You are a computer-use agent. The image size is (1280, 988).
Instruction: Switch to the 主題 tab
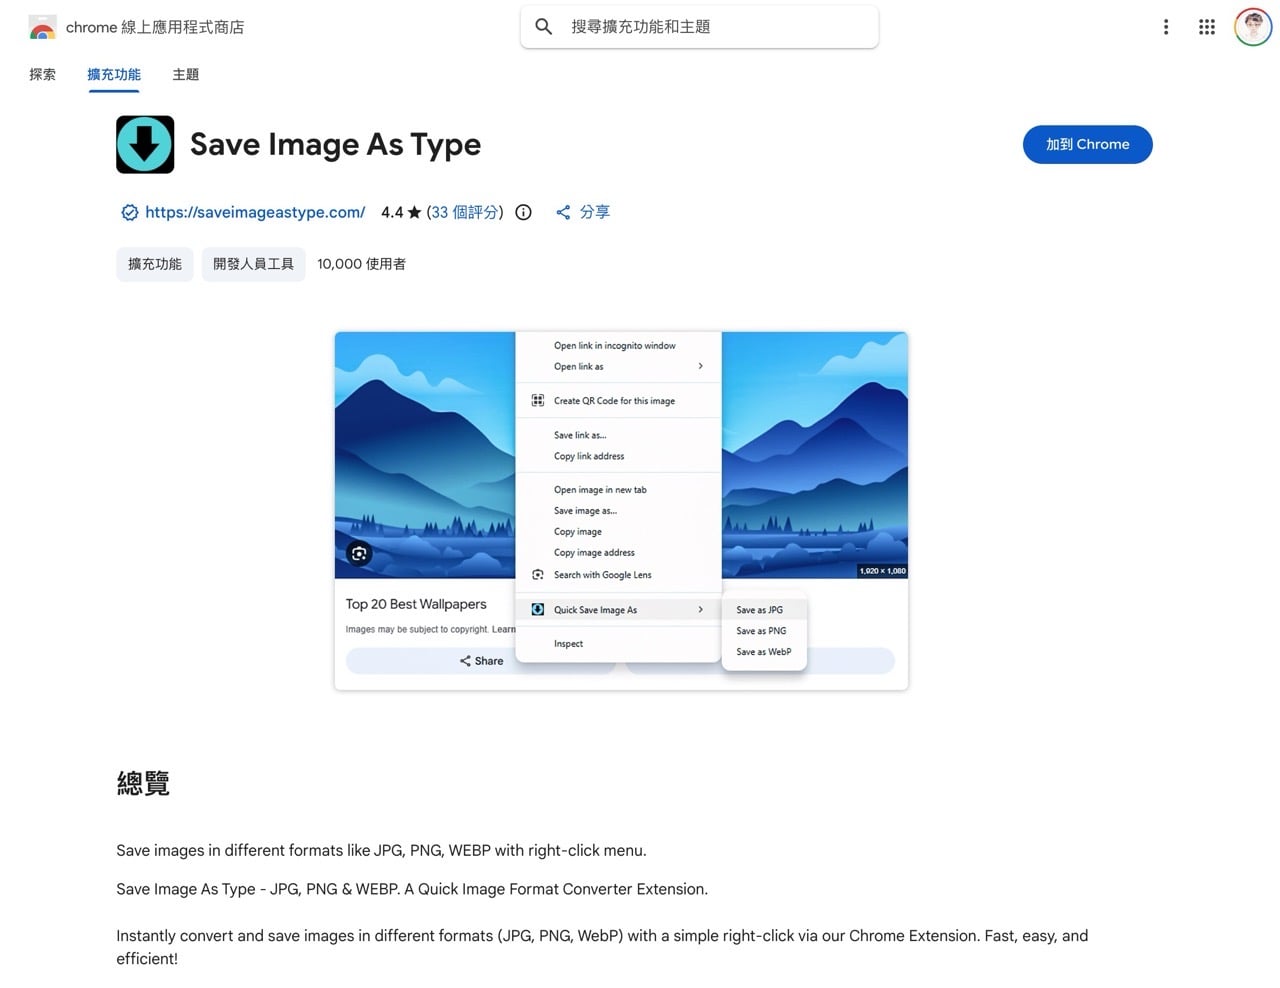(185, 74)
